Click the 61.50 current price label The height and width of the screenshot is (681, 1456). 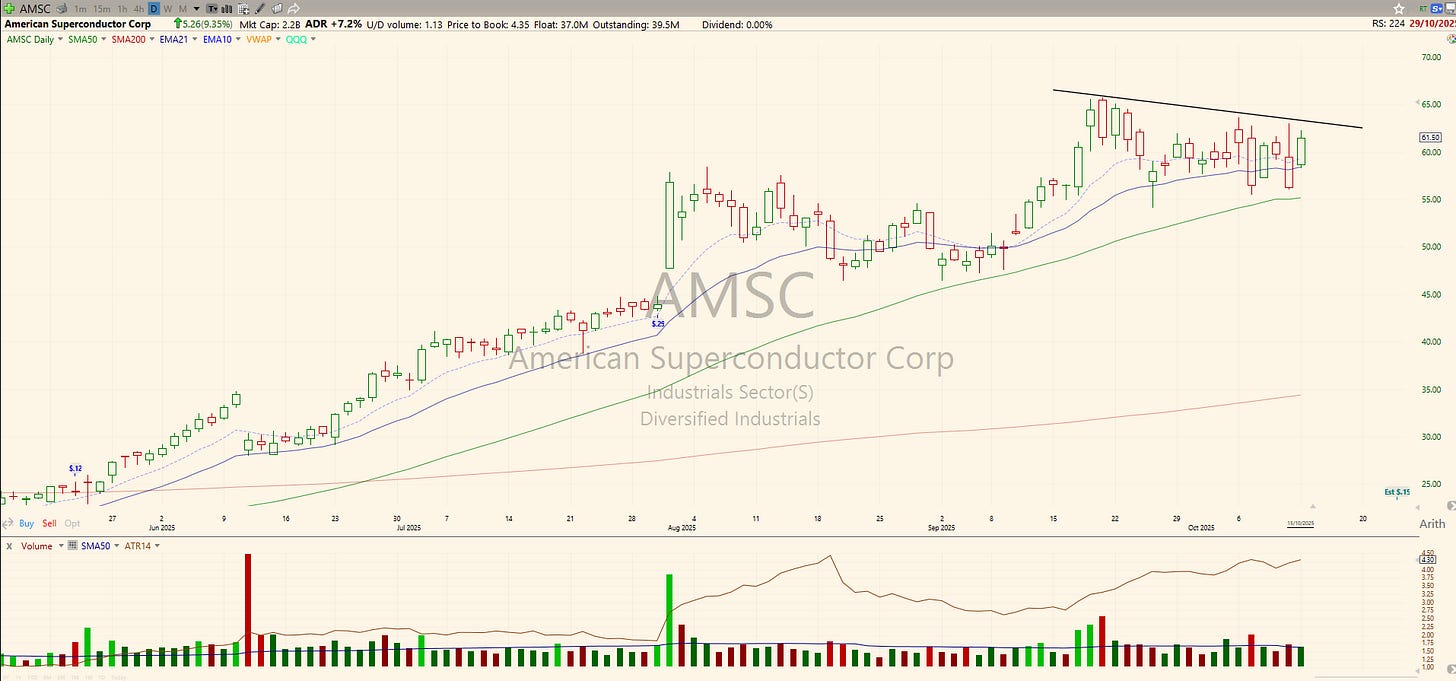click(1430, 137)
